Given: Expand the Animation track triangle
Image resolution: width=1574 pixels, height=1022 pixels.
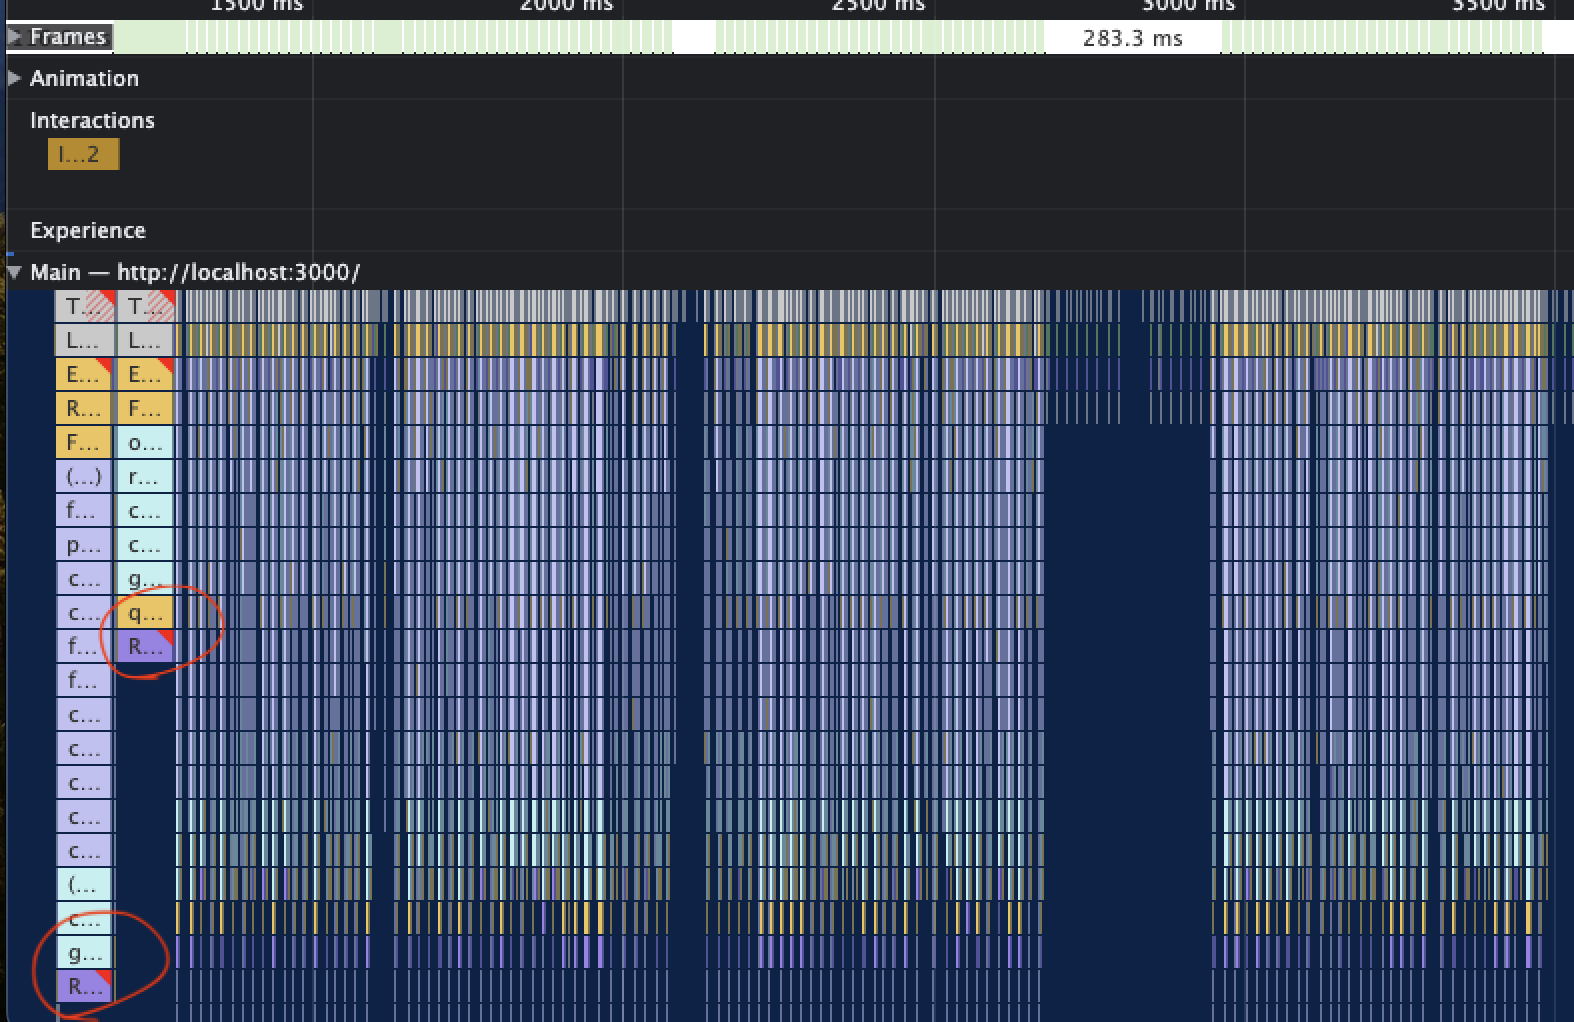Looking at the screenshot, I should (14, 78).
